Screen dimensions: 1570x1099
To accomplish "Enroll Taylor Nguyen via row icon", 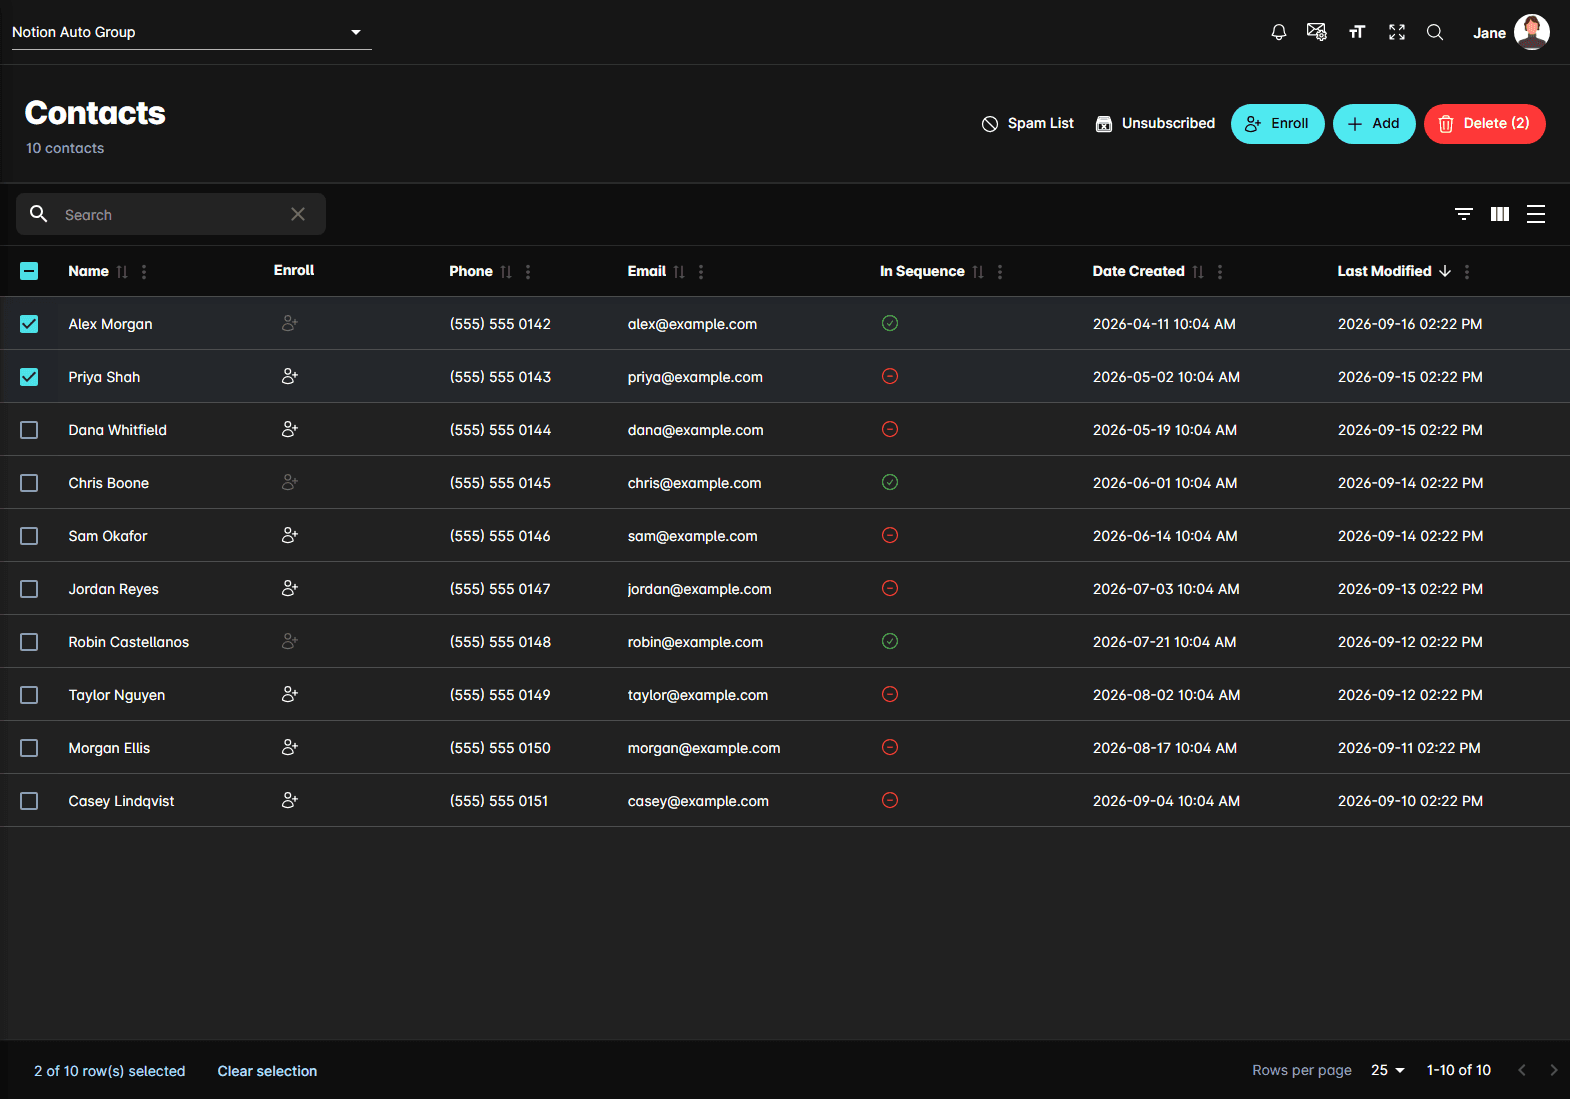I will tap(290, 695).
